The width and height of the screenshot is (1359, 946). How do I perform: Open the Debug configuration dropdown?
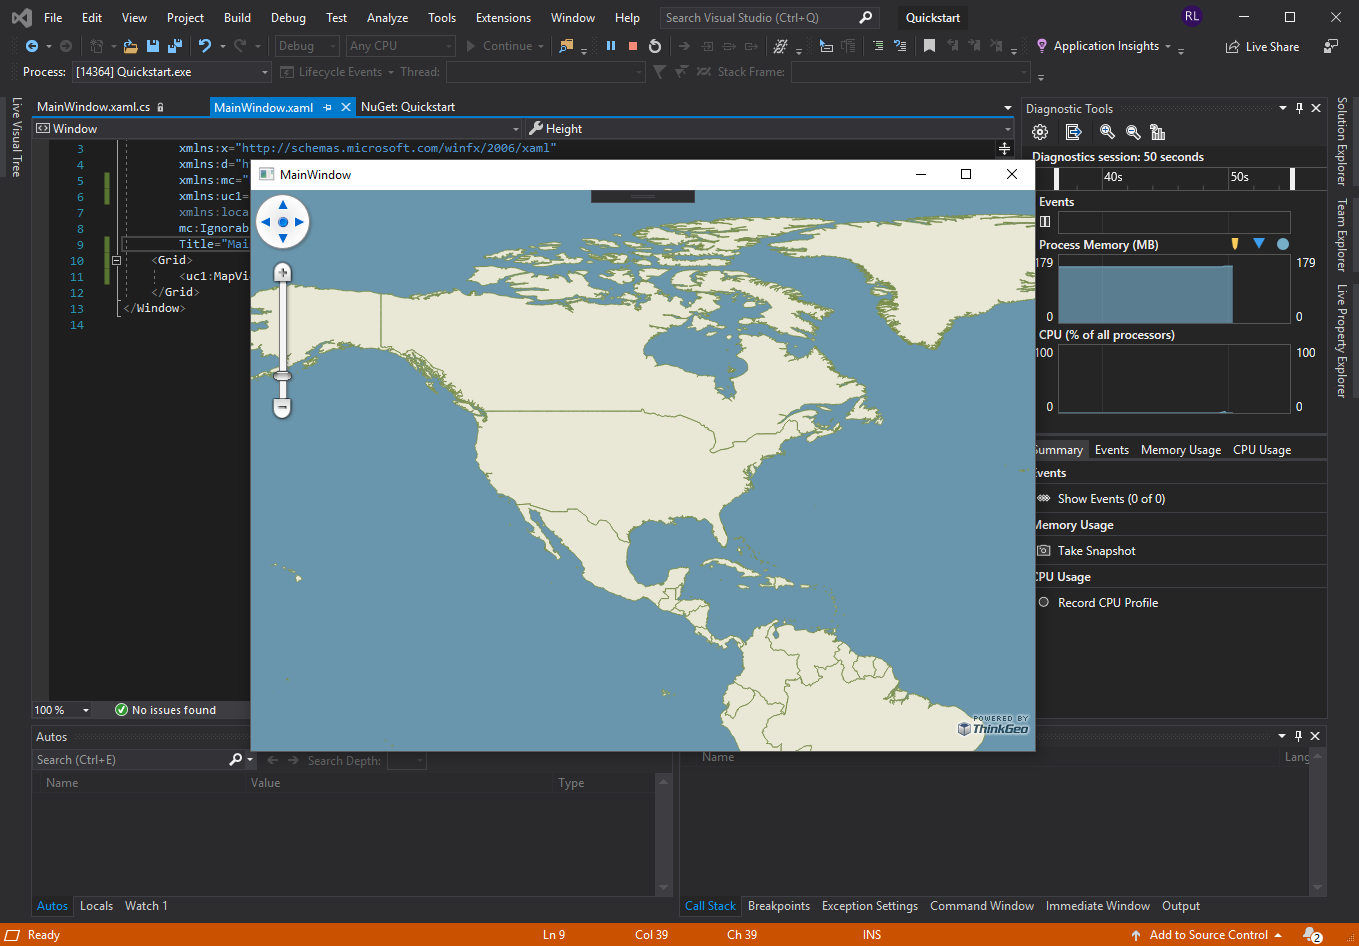point(306,45)
